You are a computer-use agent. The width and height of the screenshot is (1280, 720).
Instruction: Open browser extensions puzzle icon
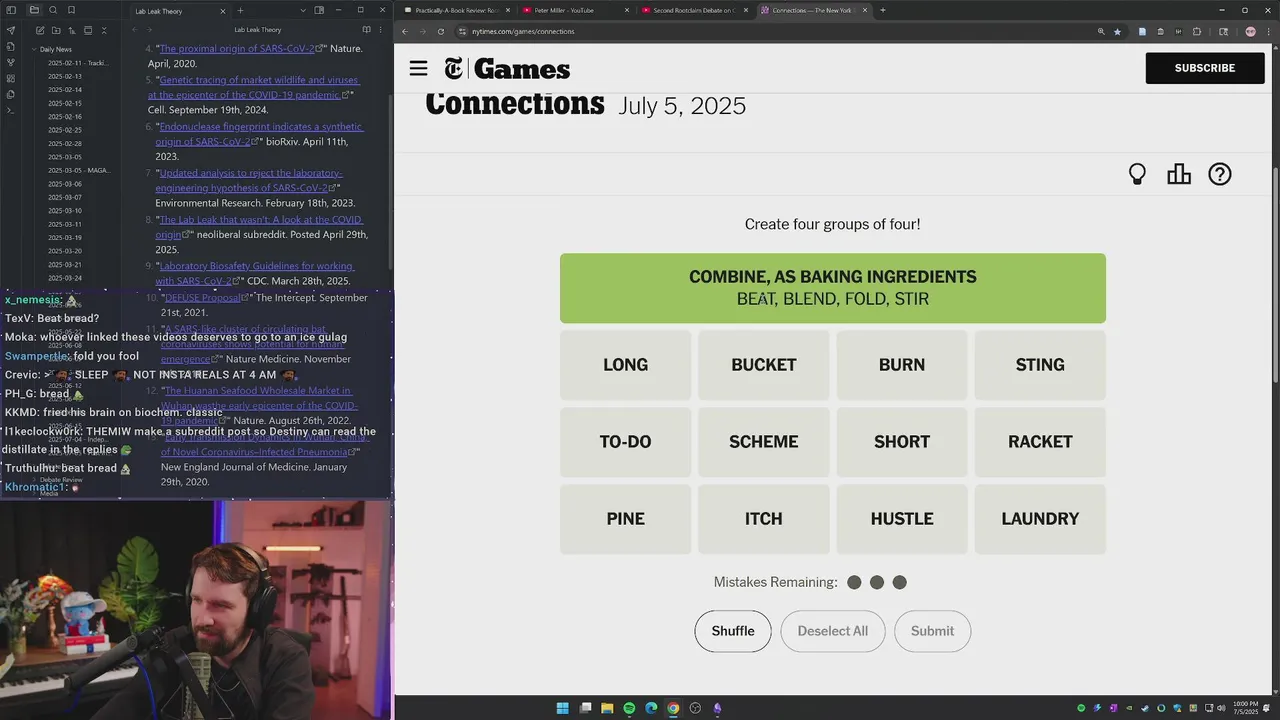click(1197, 31)
